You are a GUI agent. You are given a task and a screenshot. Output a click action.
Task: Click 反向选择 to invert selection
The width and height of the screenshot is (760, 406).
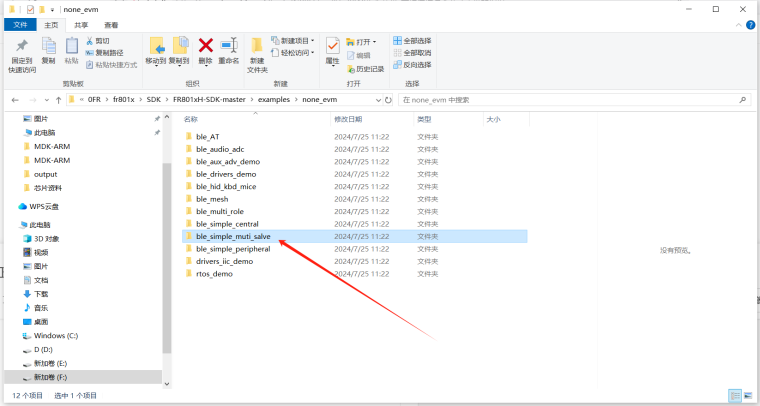[412, 63]
